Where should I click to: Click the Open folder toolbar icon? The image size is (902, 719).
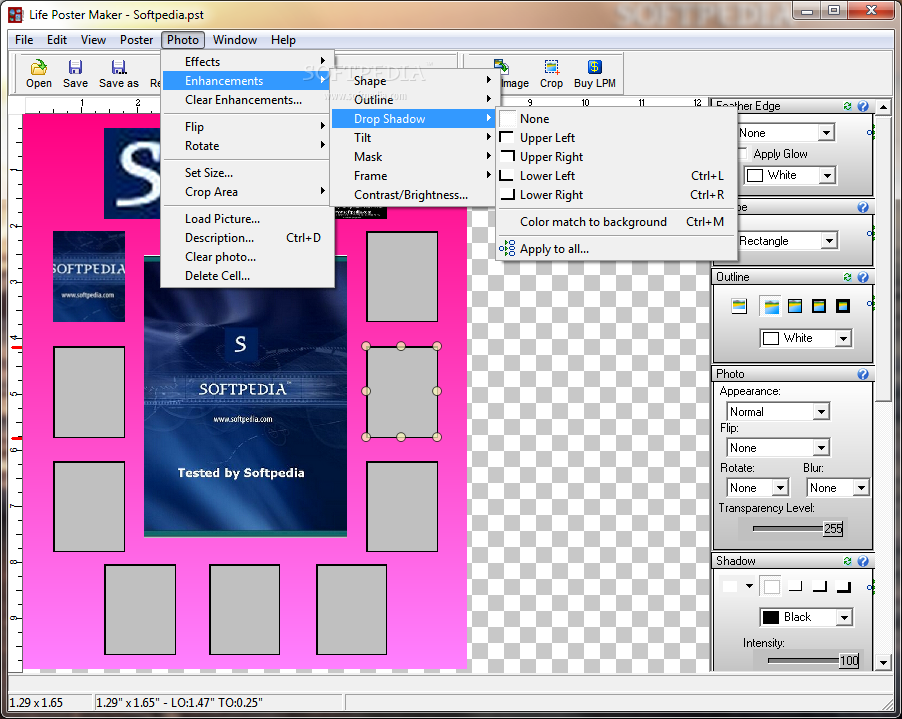(x=39, y=67)
